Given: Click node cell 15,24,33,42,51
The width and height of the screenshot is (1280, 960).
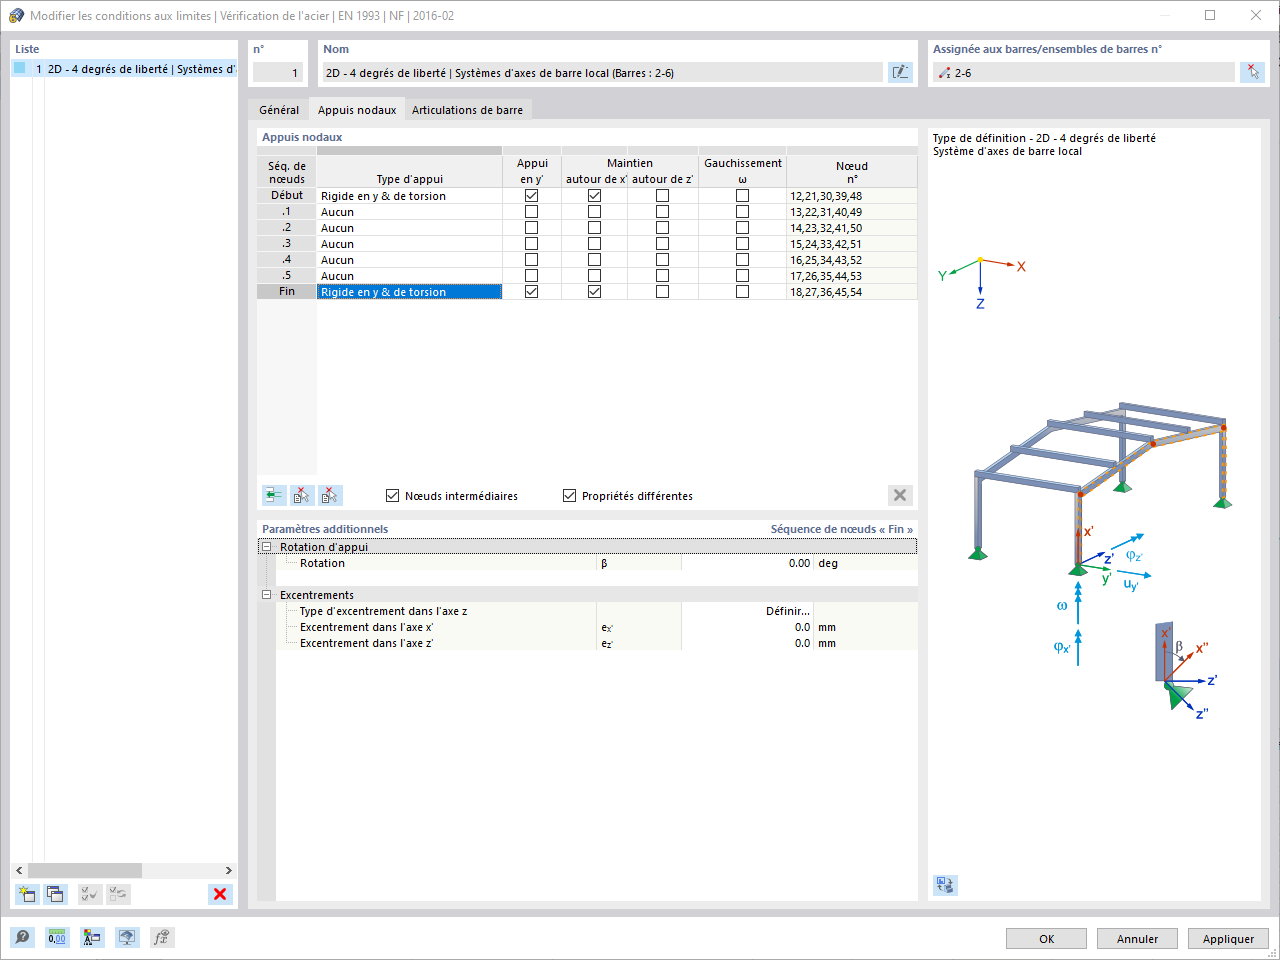Looking at the screenshot, I should tap(851, 244).
